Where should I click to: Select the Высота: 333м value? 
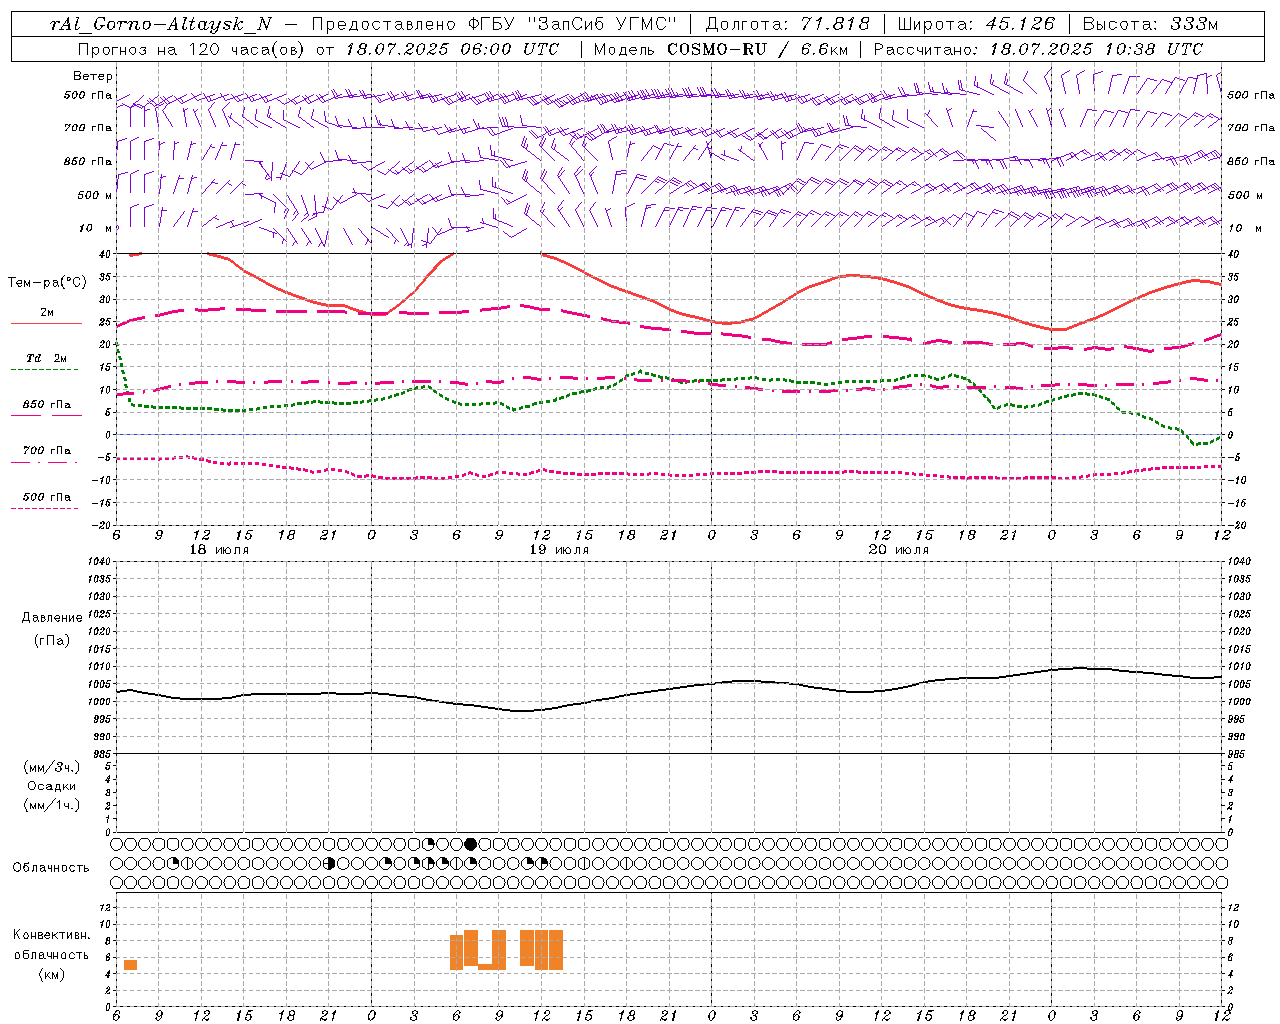[1150, 24]
